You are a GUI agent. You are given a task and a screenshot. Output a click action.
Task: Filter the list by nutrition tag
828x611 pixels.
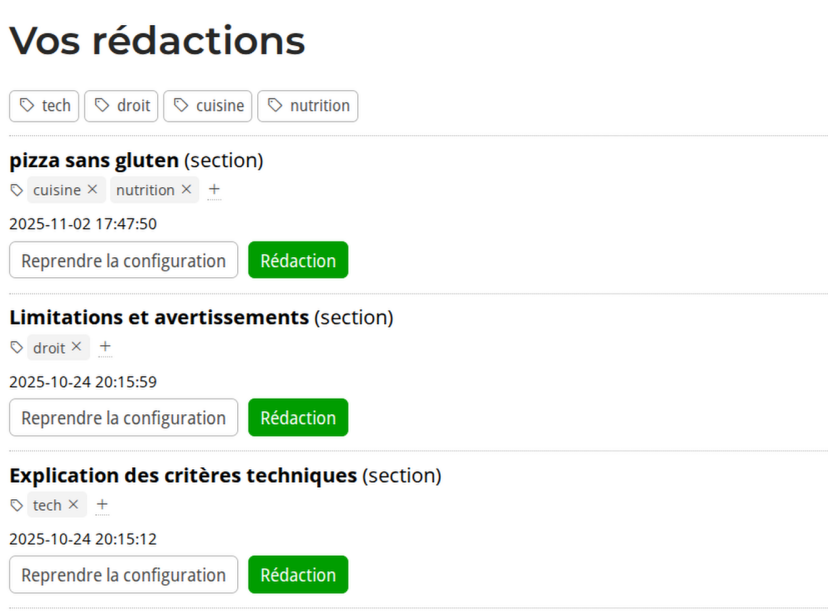[x=308, y=106]
